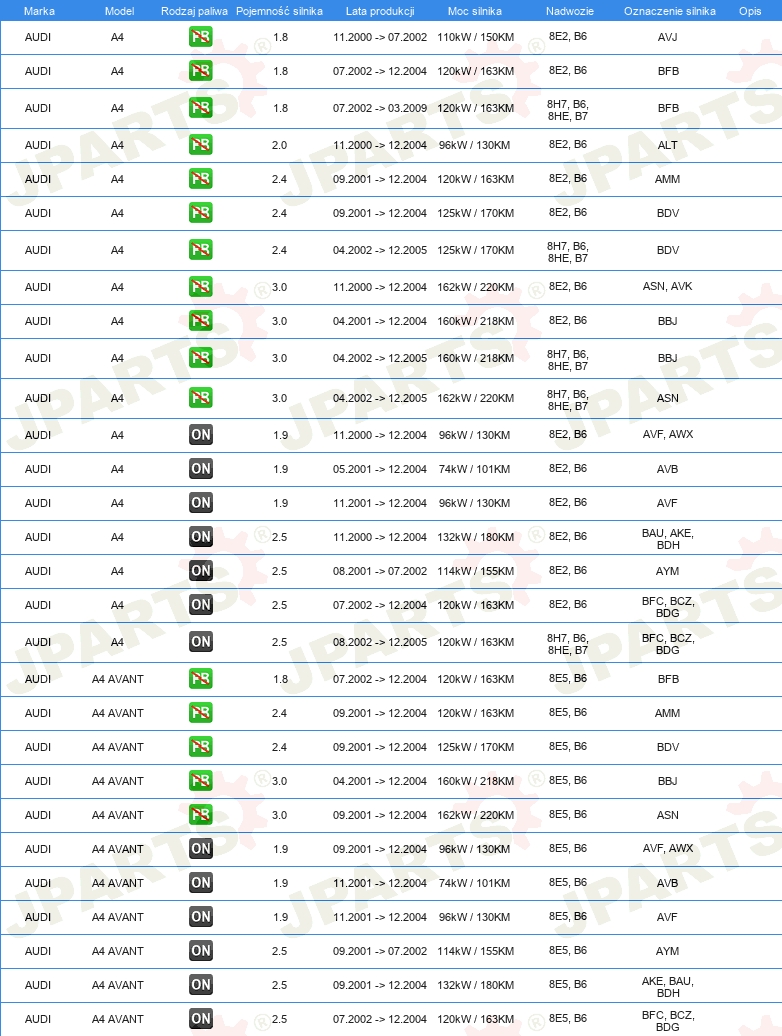Viewport: 782px width, 1036px height.
Task: Click the Pojemność silnika column header
Action: (x=279, y=11)
